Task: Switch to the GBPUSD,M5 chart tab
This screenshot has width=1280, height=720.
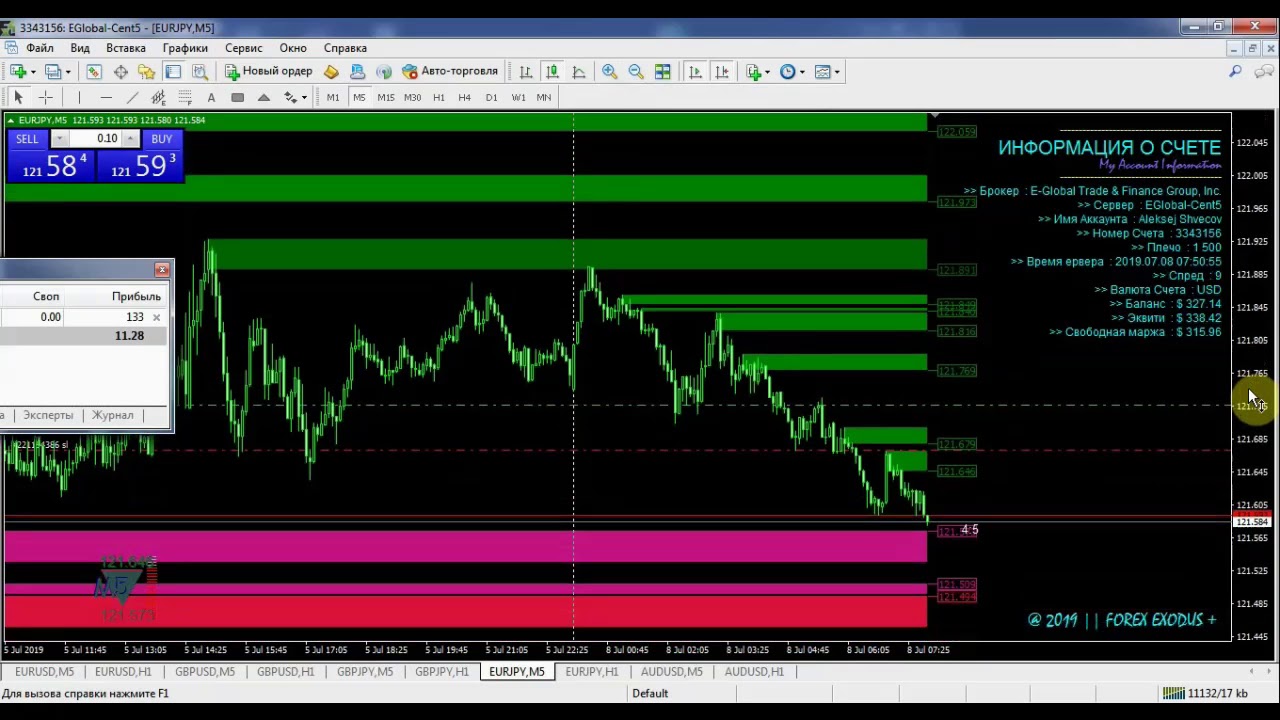Action: click(205, 672)
